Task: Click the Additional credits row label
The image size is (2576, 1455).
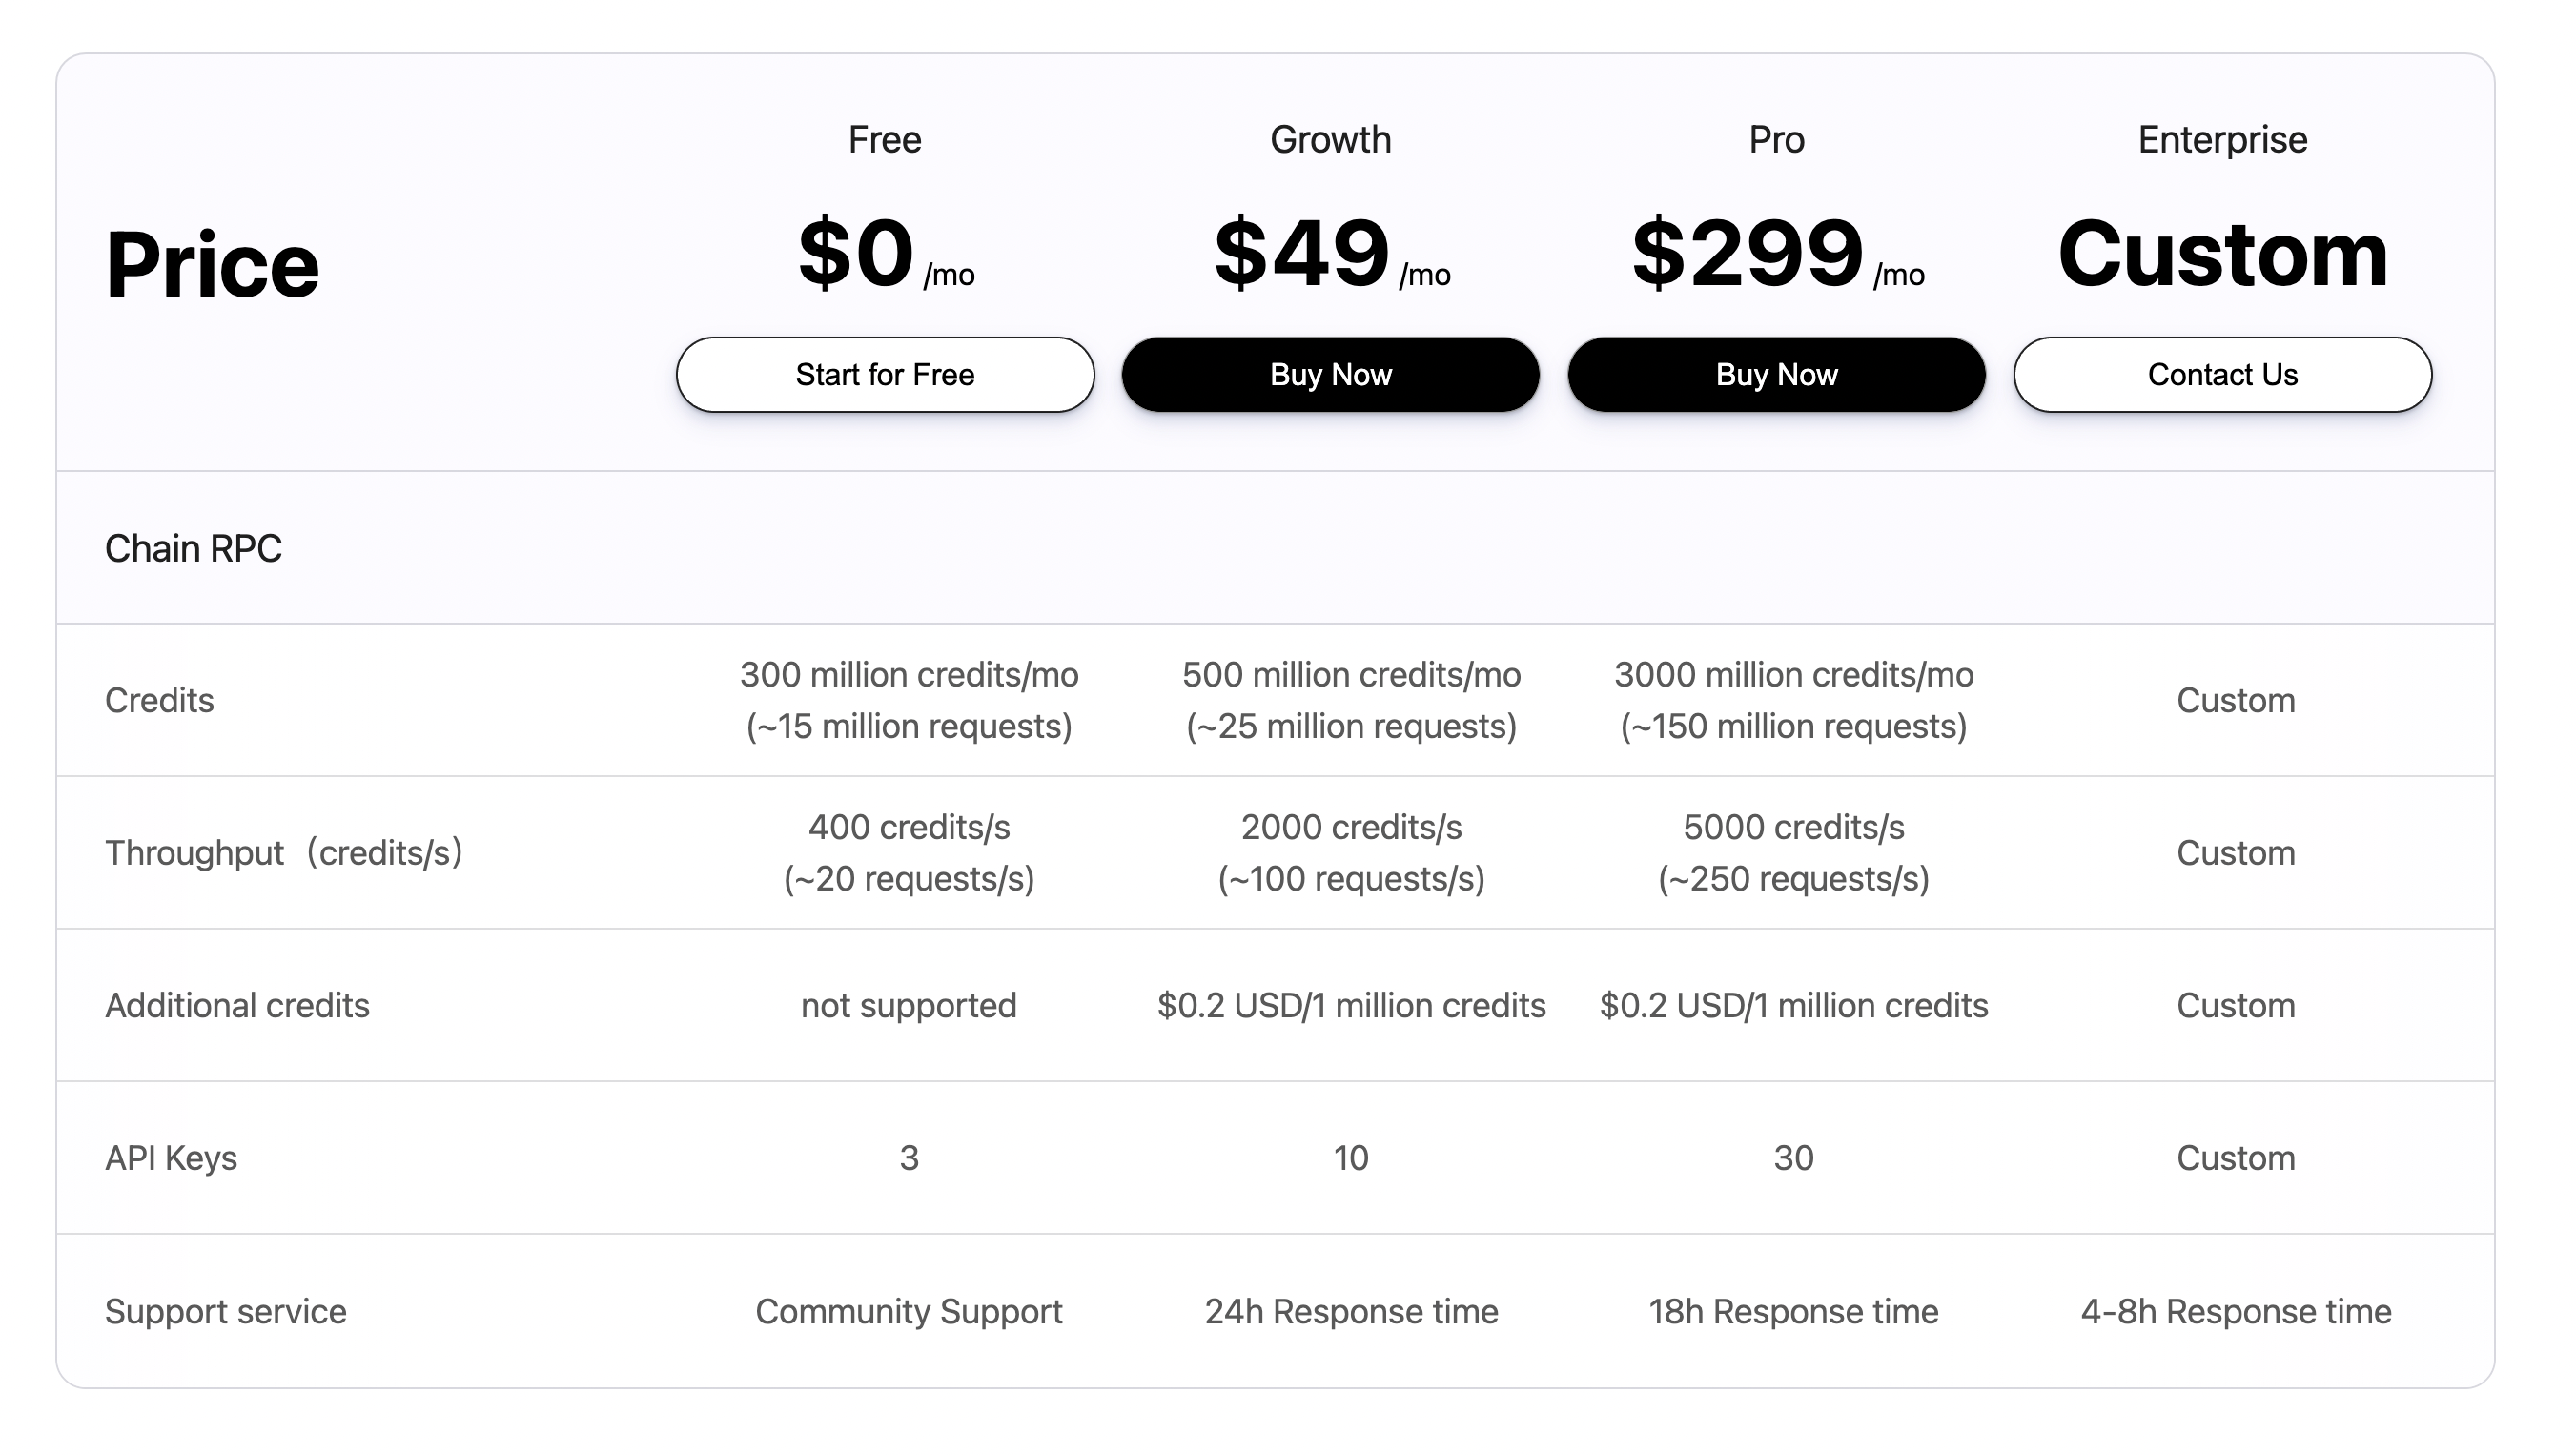Action: point(237,1005)
